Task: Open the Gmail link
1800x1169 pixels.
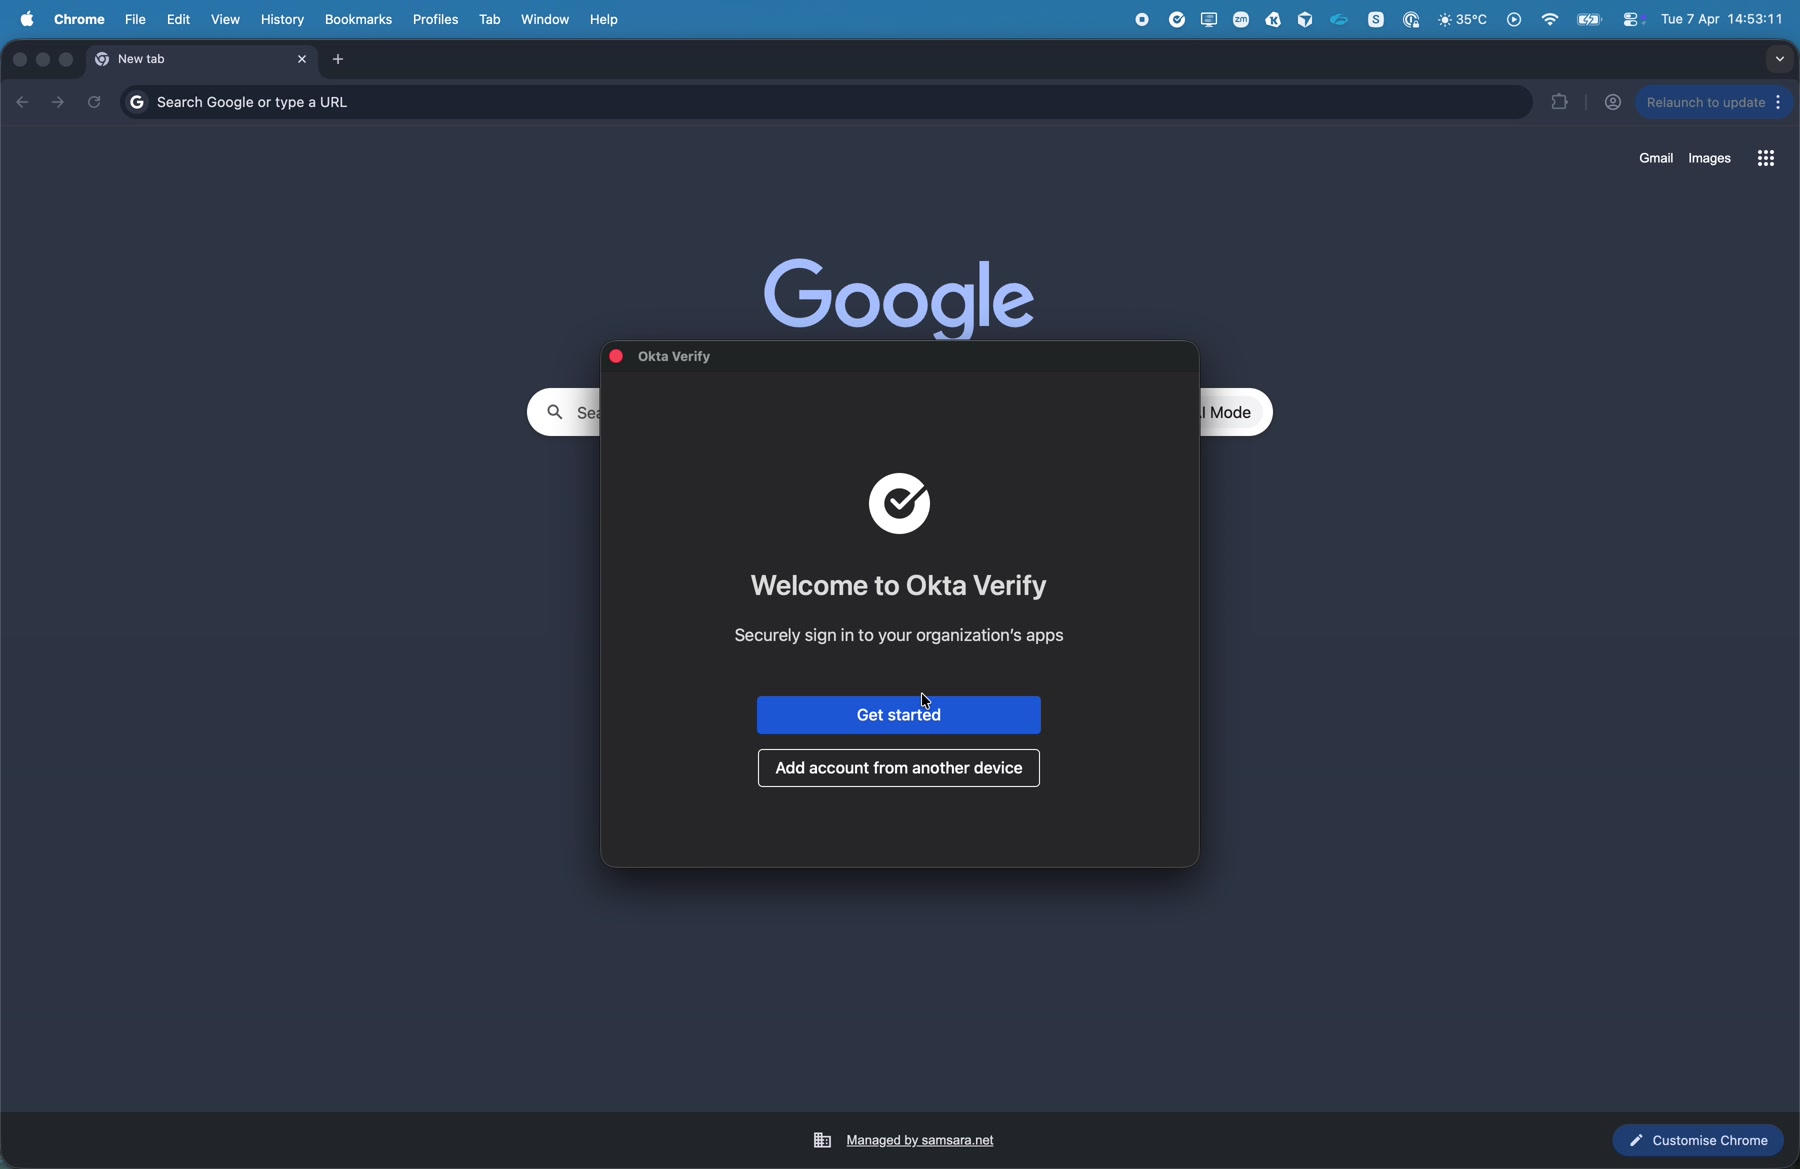Action: coord(1656,158)
